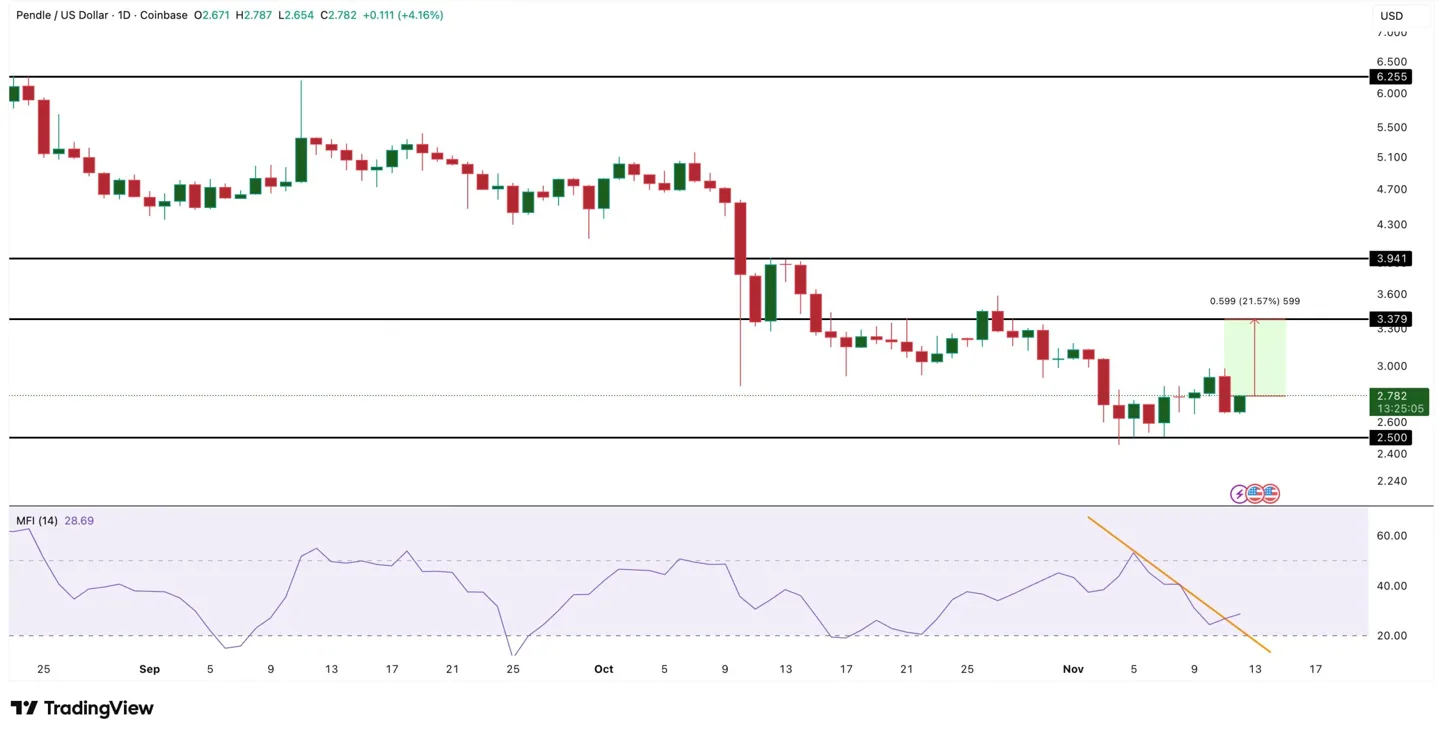Click the 6.255 price level label
This screenshot has width=1440, height=733.
1392,76
